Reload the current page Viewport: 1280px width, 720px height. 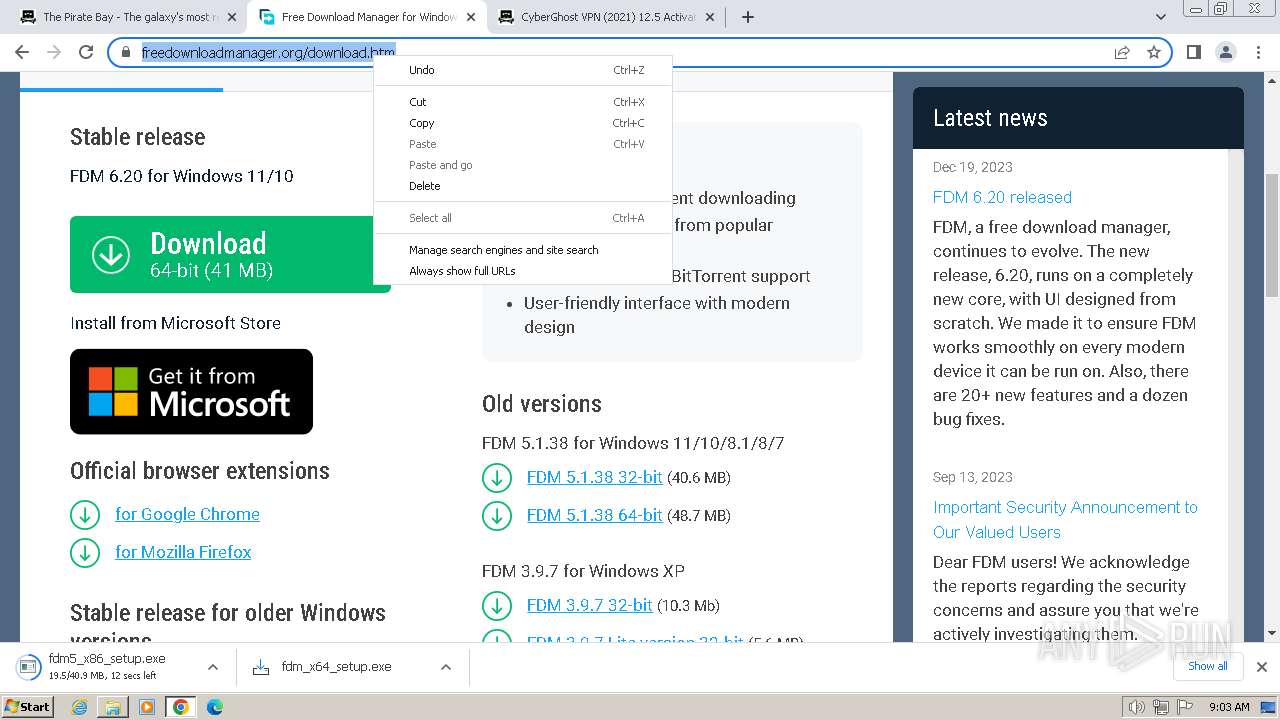click(x=86, y=52)
